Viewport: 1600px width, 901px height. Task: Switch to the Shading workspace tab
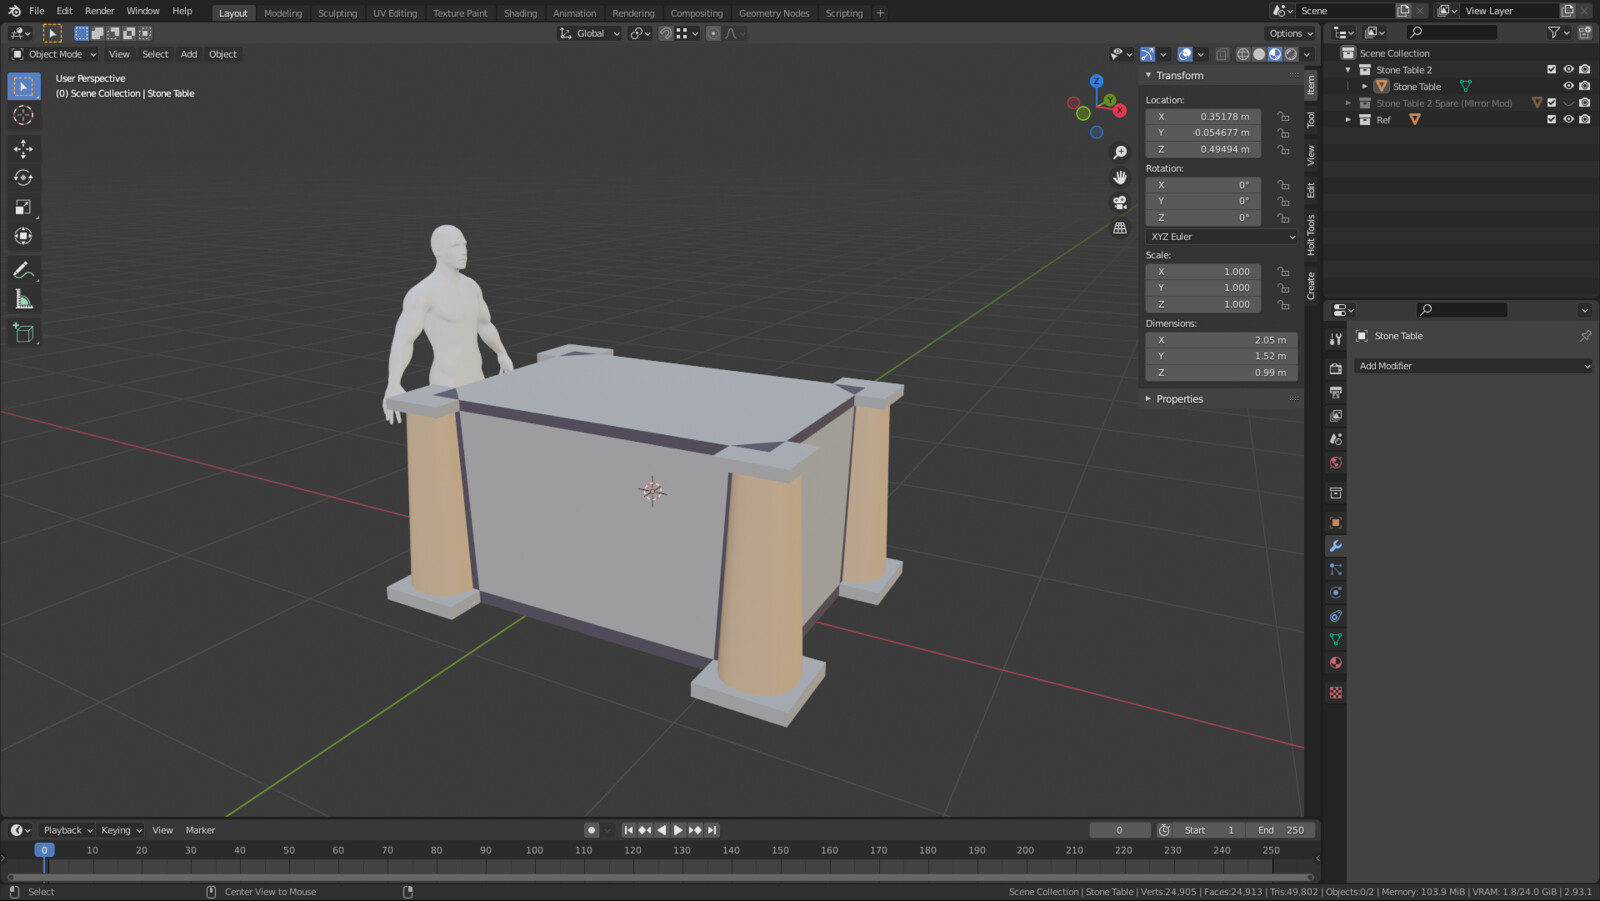[x=520, y=13]
